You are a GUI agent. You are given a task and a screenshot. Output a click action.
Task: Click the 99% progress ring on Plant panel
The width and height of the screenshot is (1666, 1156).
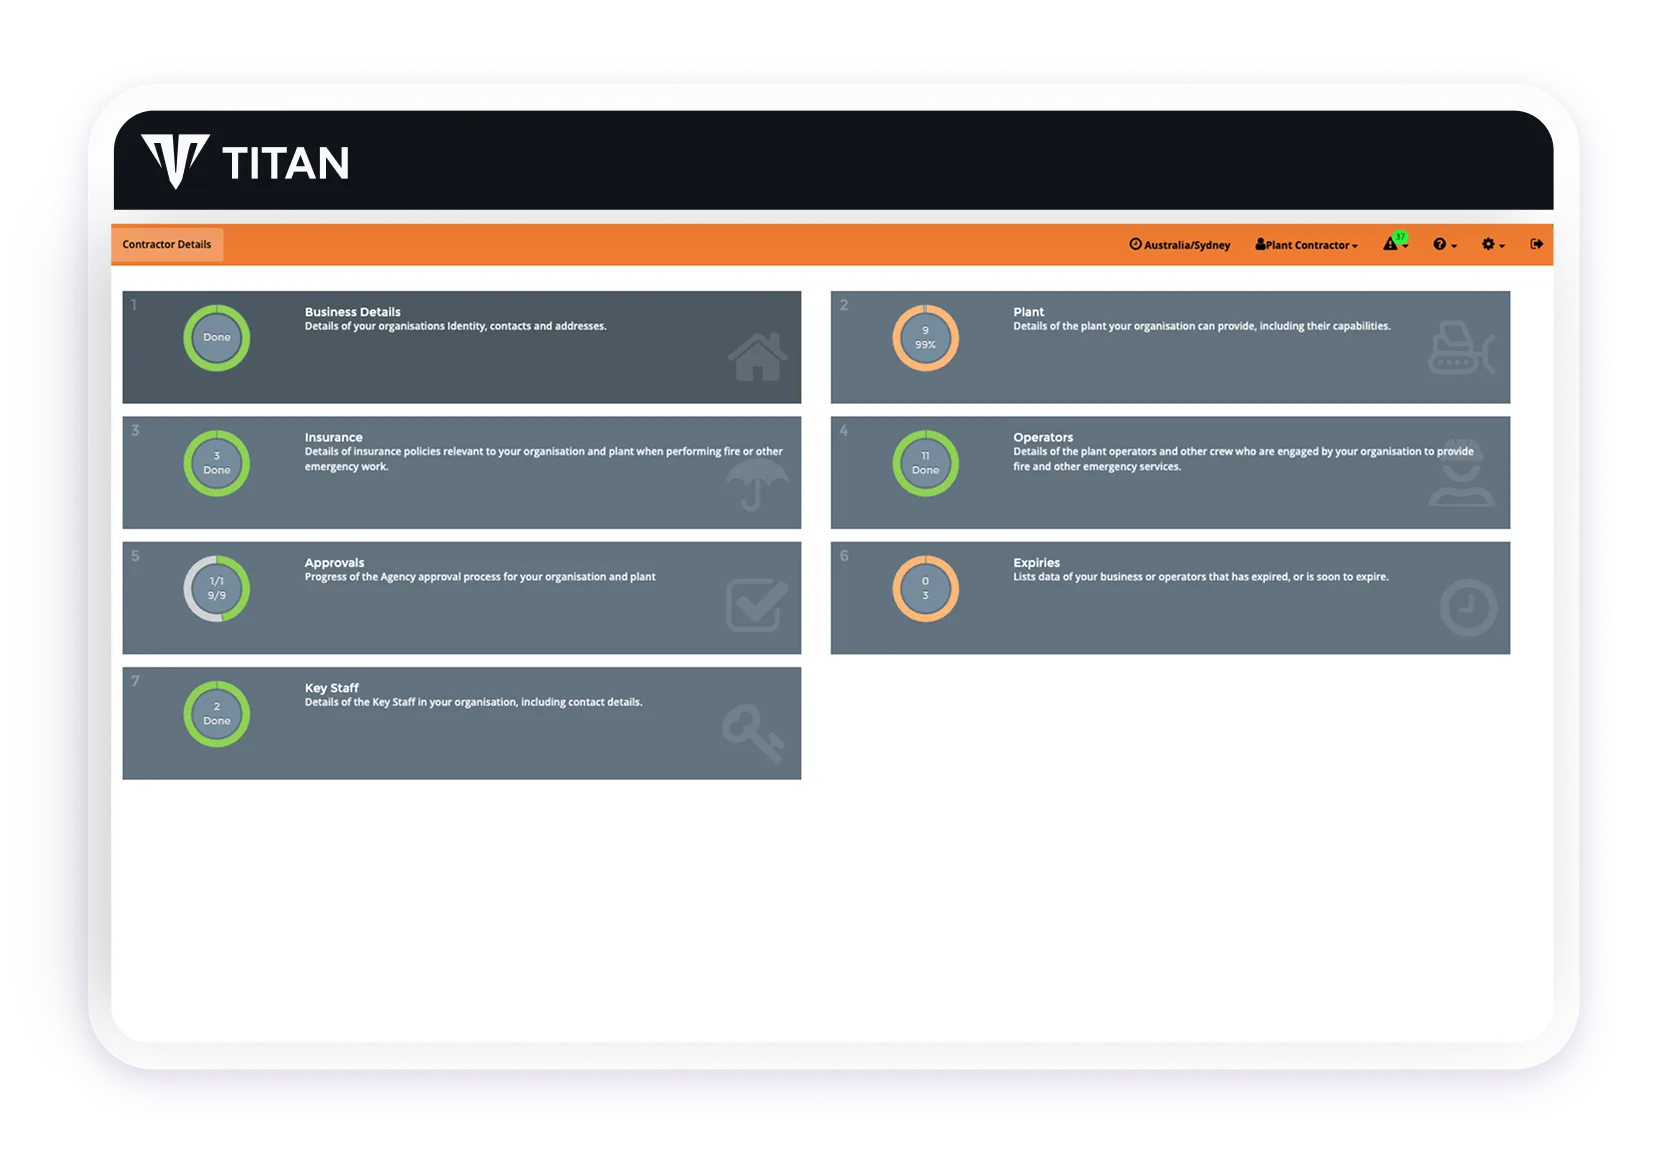[x=925, y=339]
